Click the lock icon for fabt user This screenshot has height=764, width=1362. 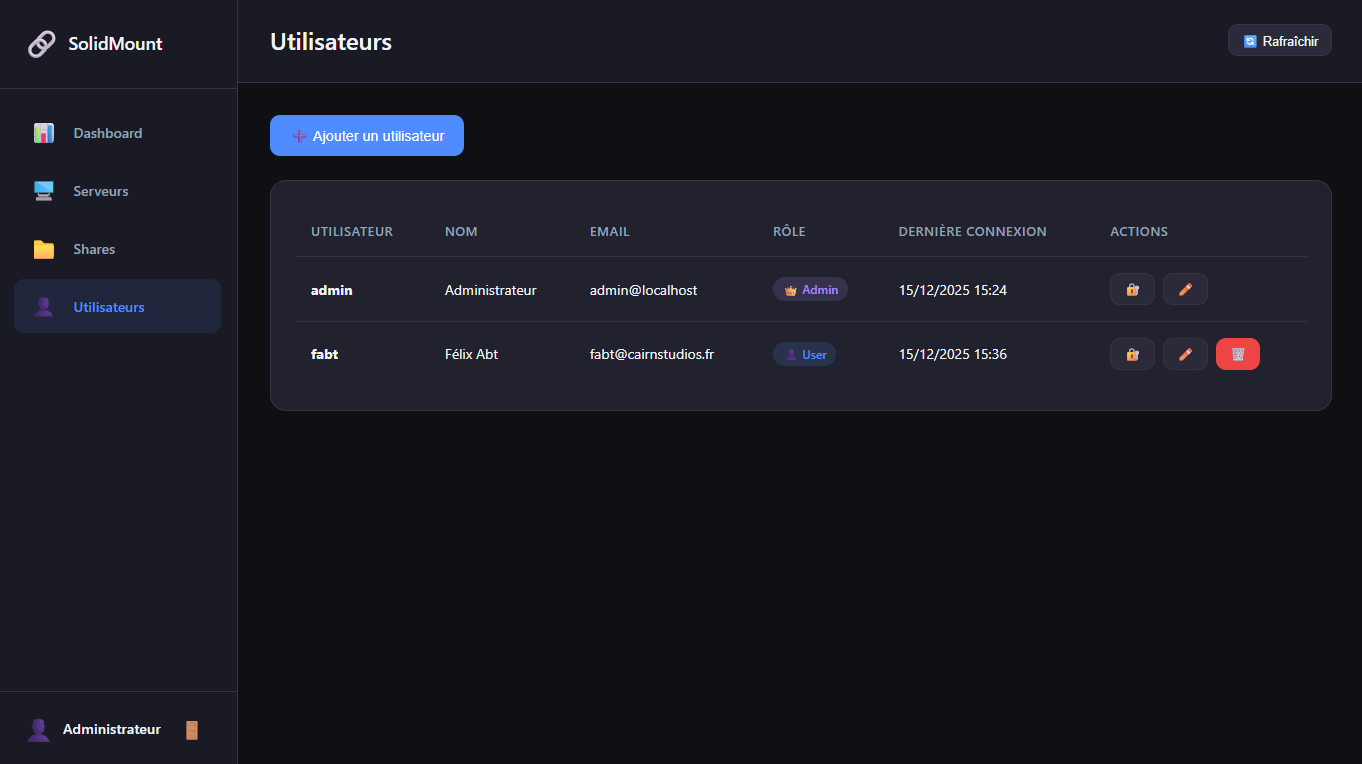pyautogui.click(x=1132, y=354)
